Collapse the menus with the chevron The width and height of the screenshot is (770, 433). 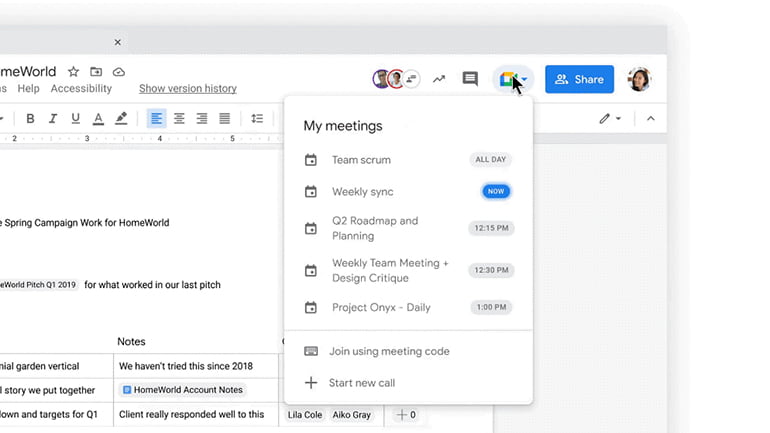pos(651,118)
